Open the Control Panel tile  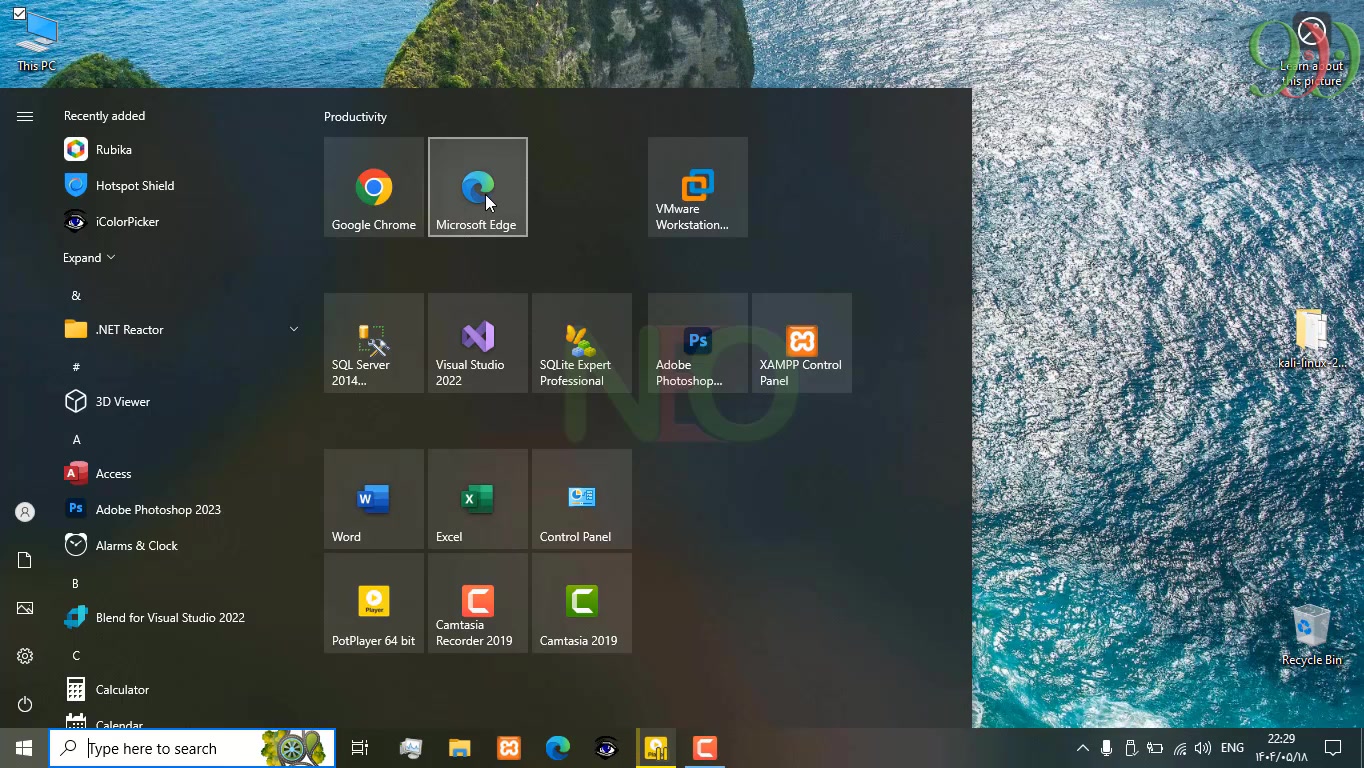582,499
